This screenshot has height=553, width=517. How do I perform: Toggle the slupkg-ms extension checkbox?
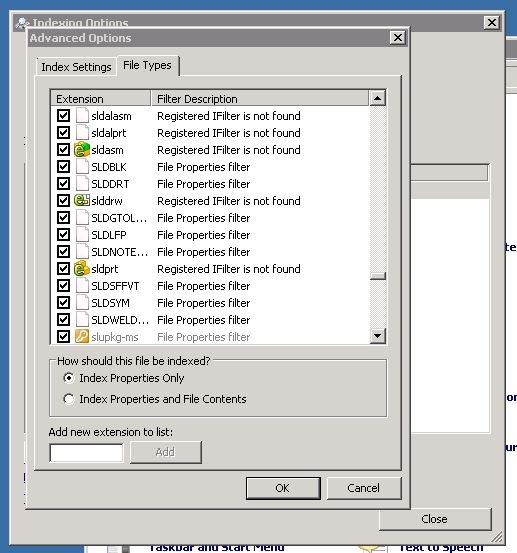pos(63,336)
